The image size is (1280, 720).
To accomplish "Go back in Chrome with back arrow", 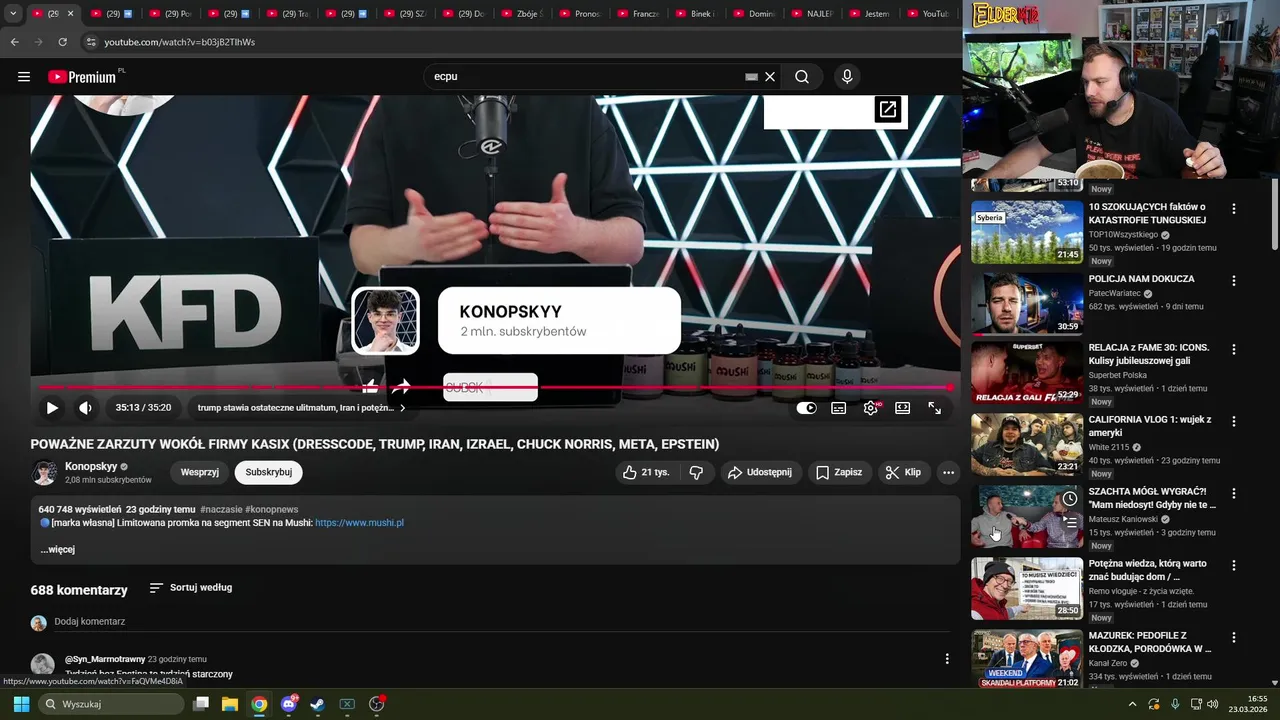I will point(14,42).
